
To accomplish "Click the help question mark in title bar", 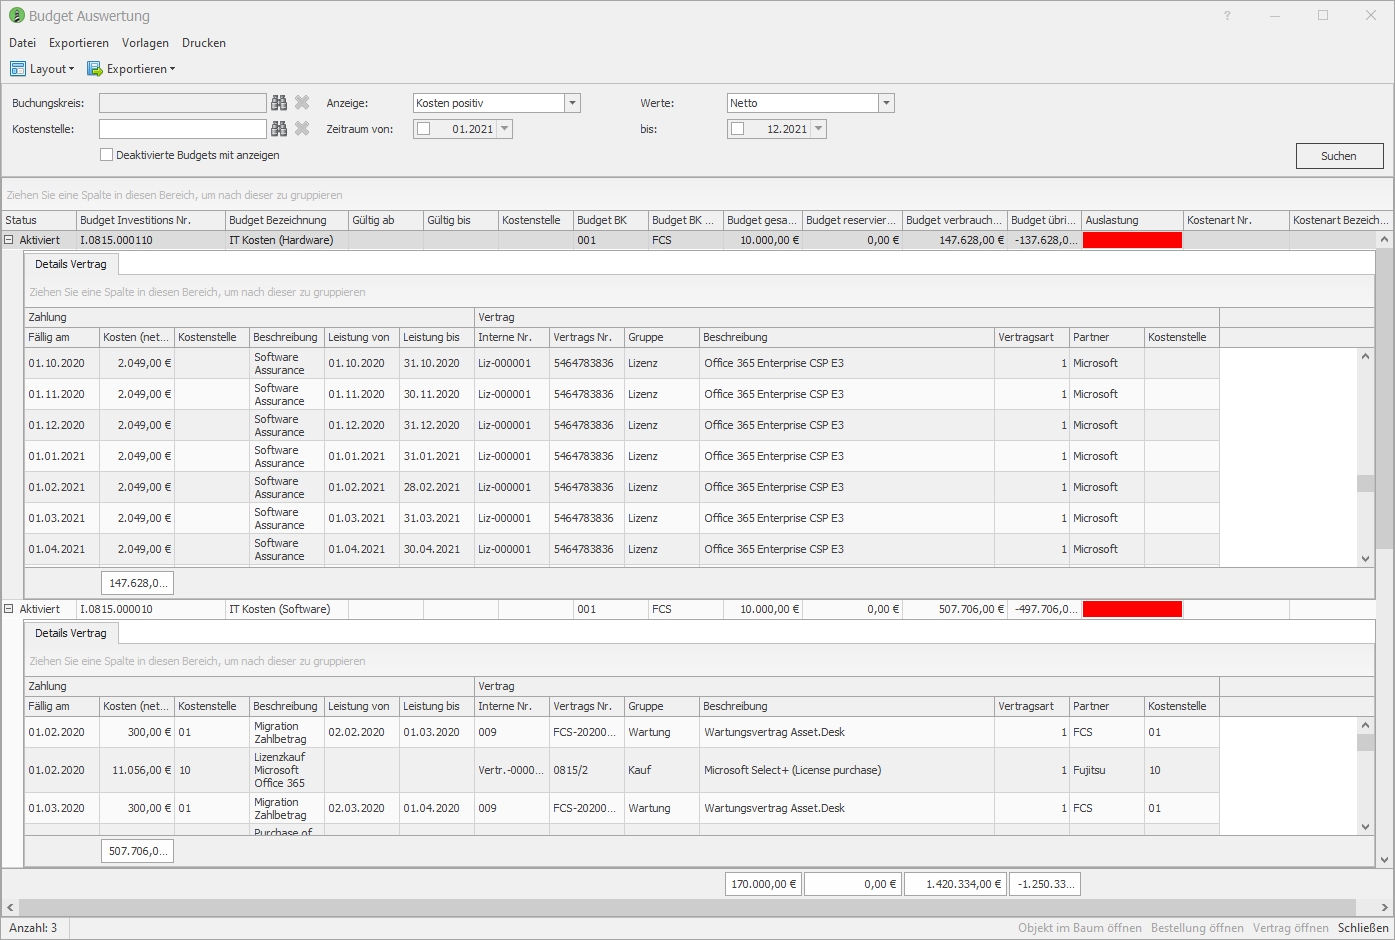I will (1227, 16).
